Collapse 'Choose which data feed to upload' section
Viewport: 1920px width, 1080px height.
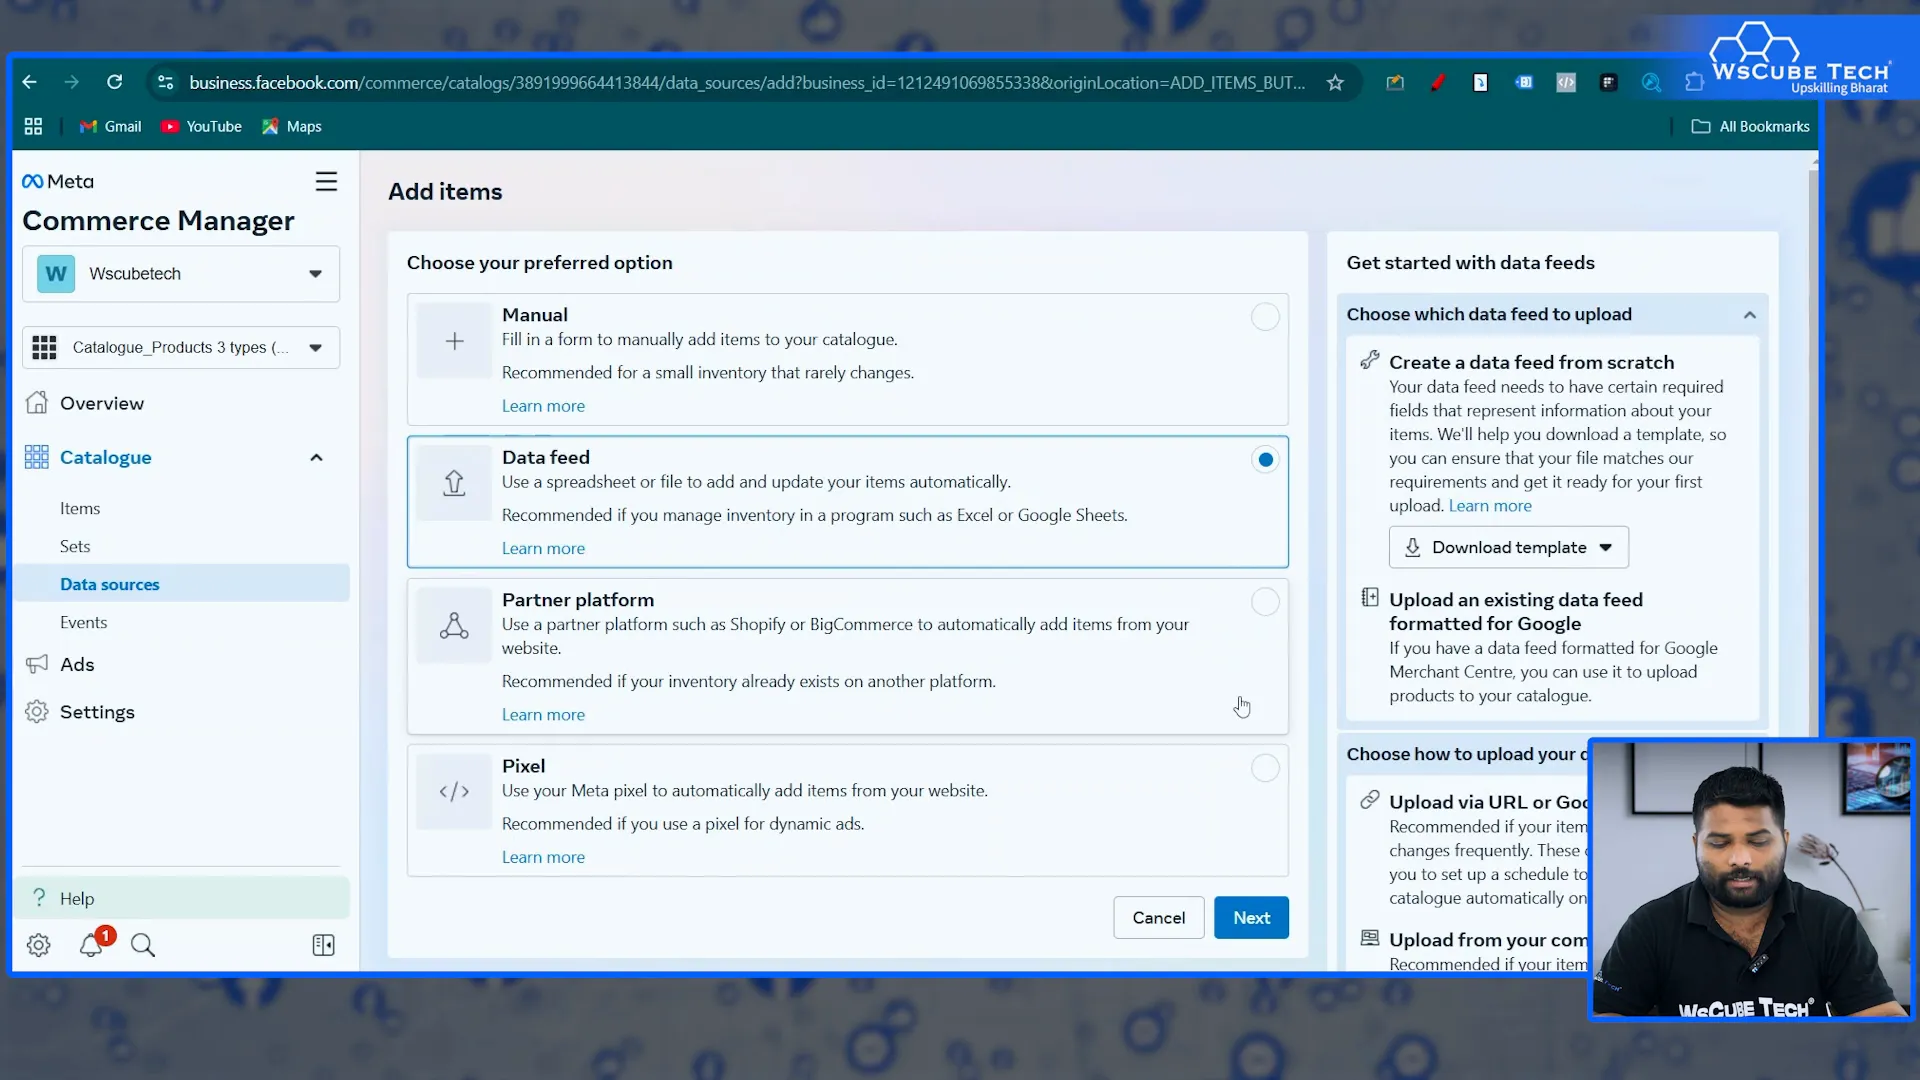[x=1749, y=315]
